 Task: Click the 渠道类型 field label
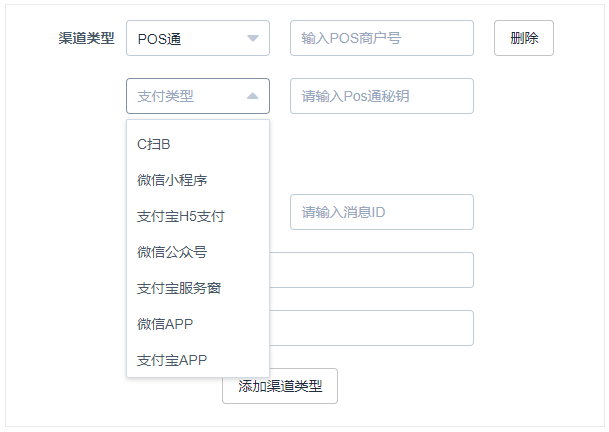click(86, 38)
